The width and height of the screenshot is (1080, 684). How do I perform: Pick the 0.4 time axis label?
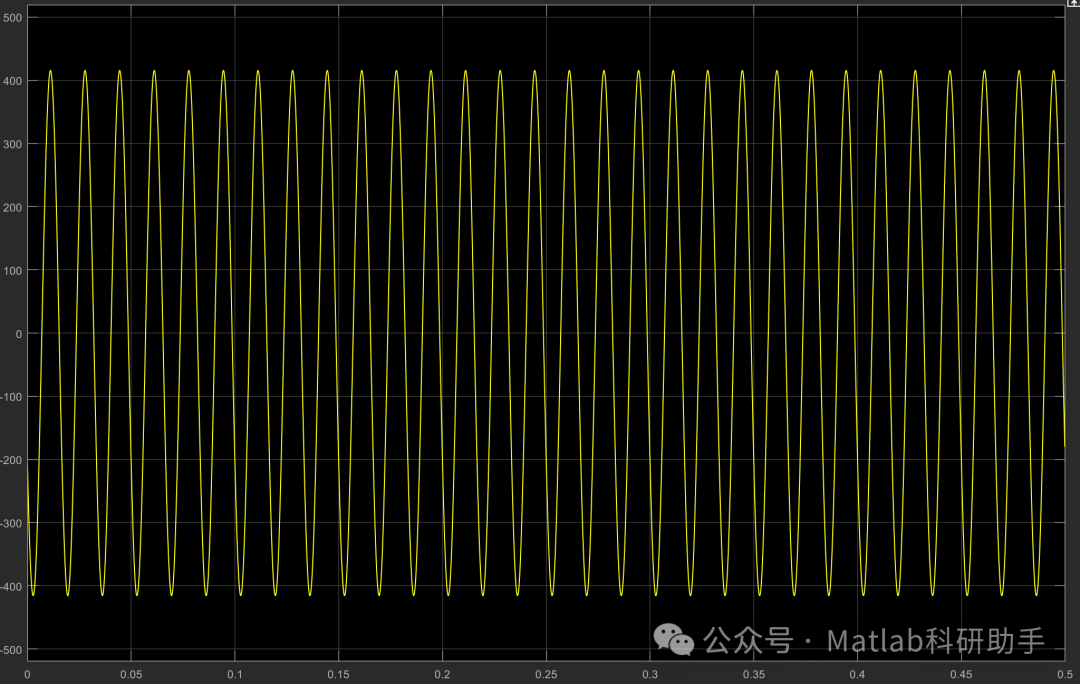pos(857,674)
